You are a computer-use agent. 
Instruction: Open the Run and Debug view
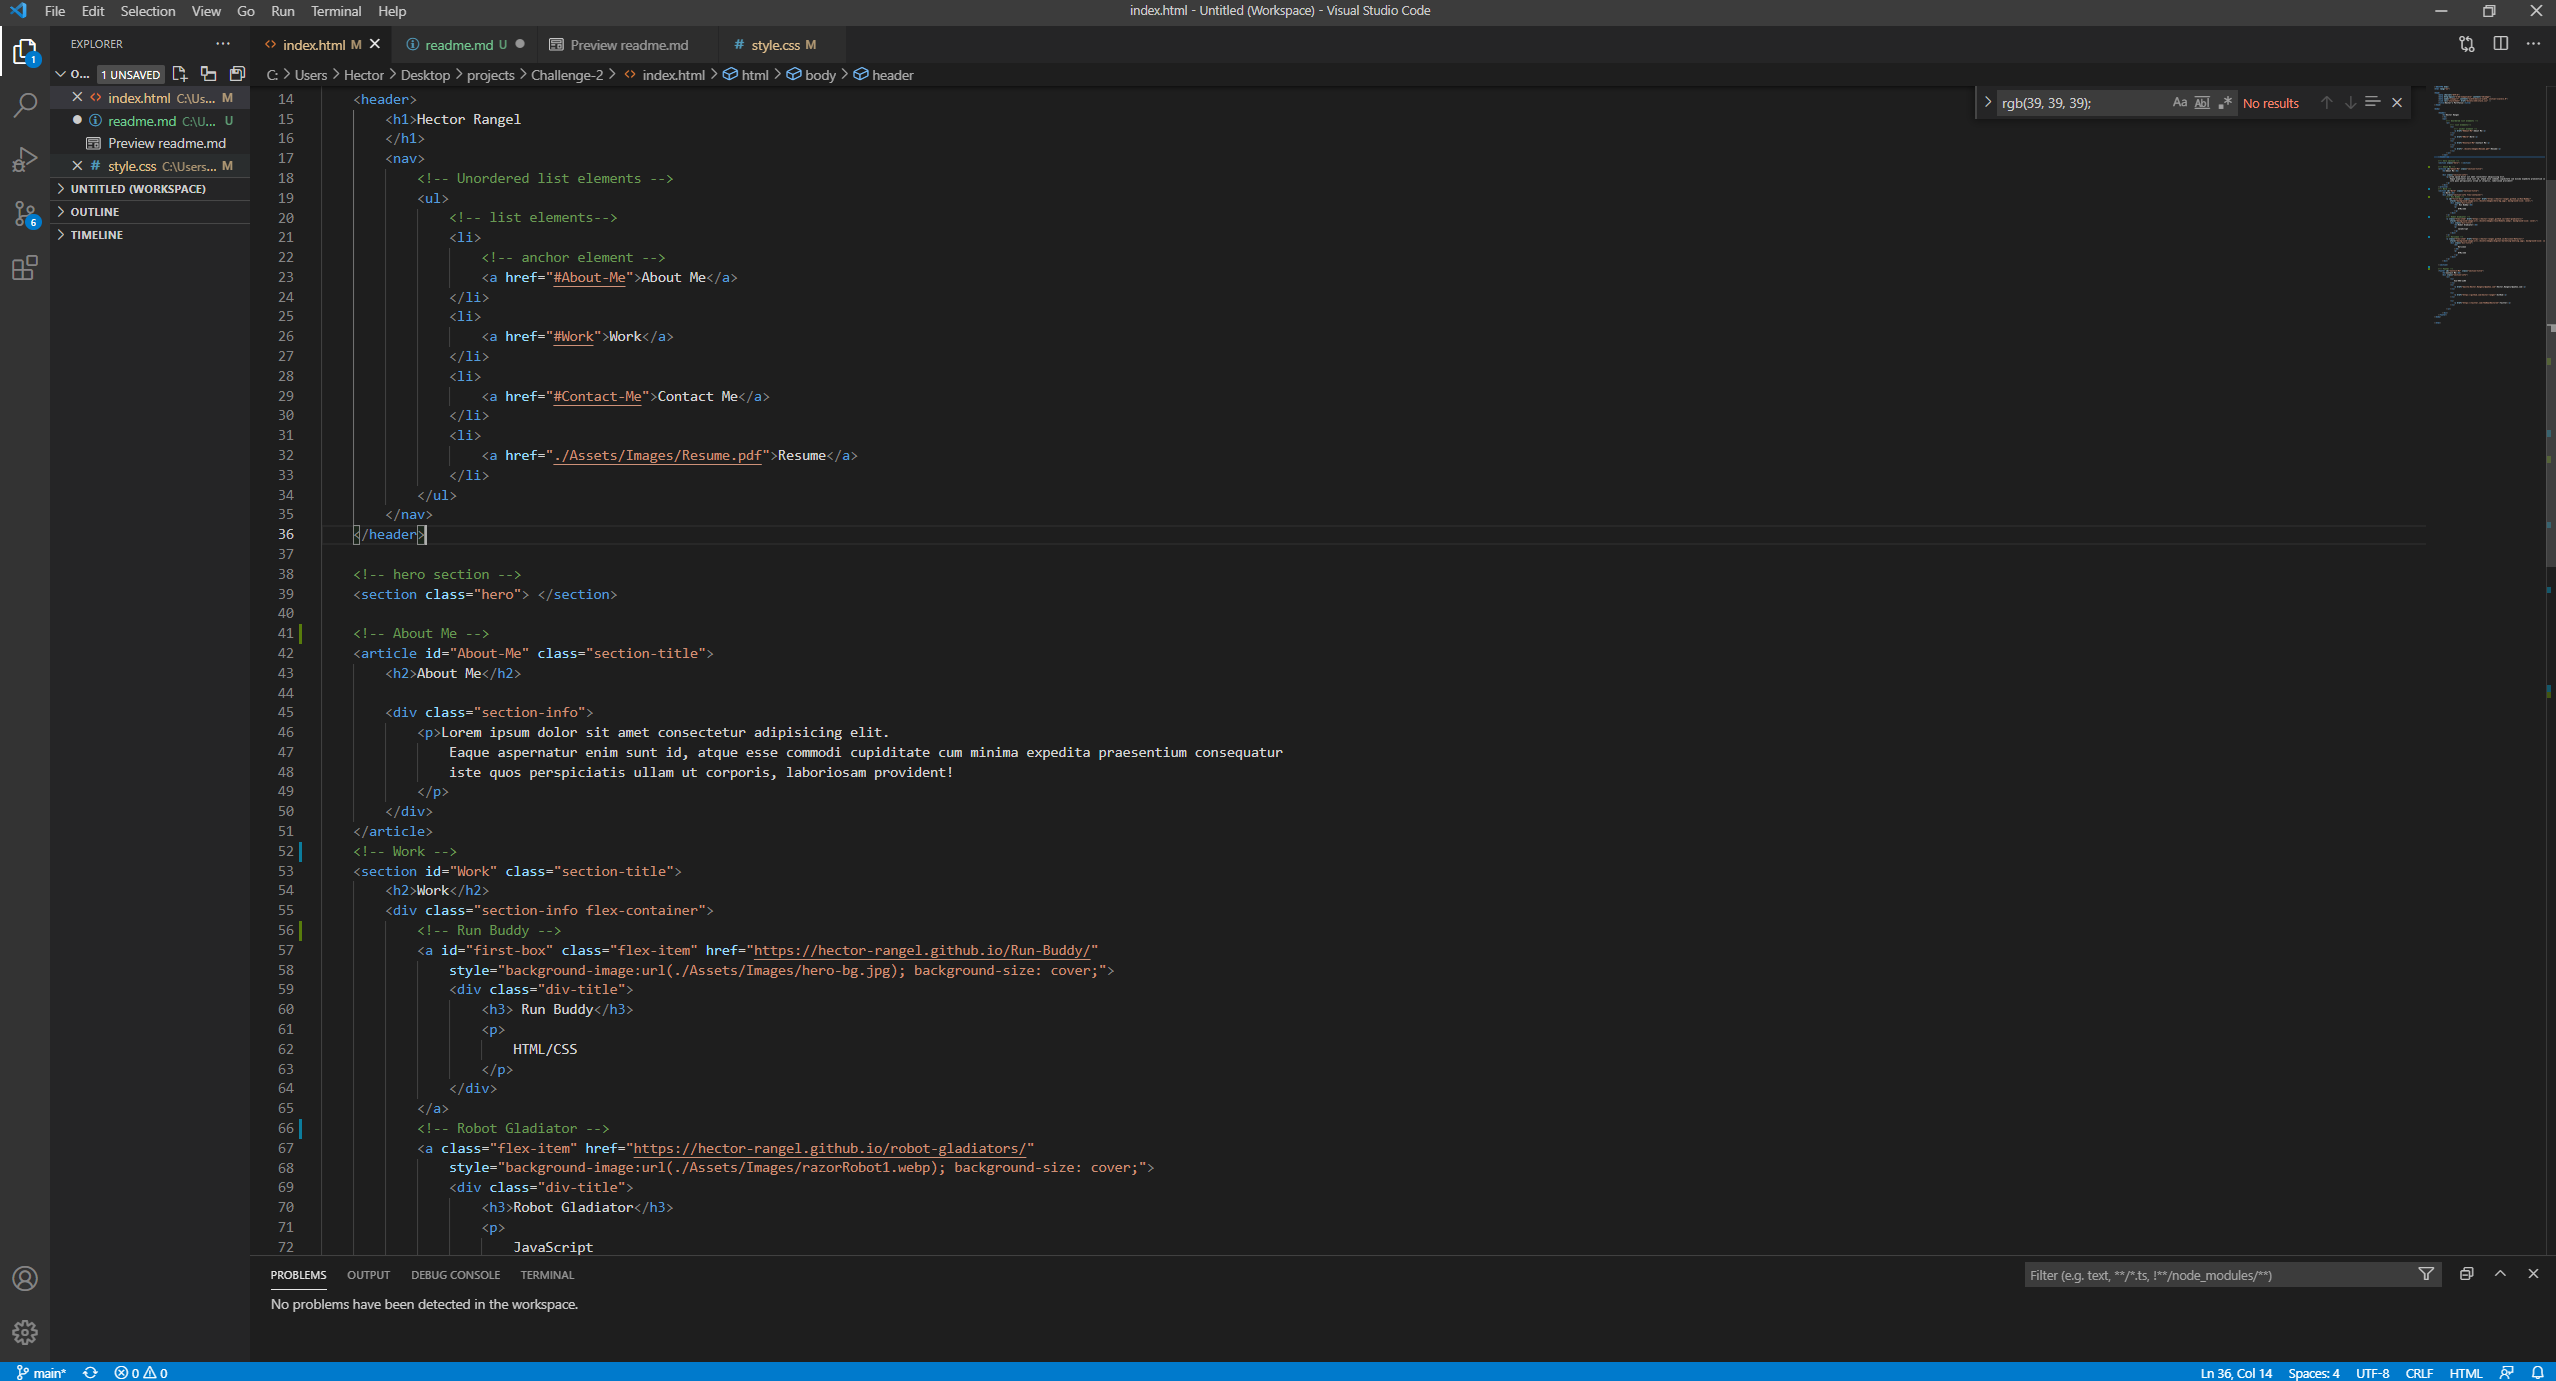click(x=24, y=158)
